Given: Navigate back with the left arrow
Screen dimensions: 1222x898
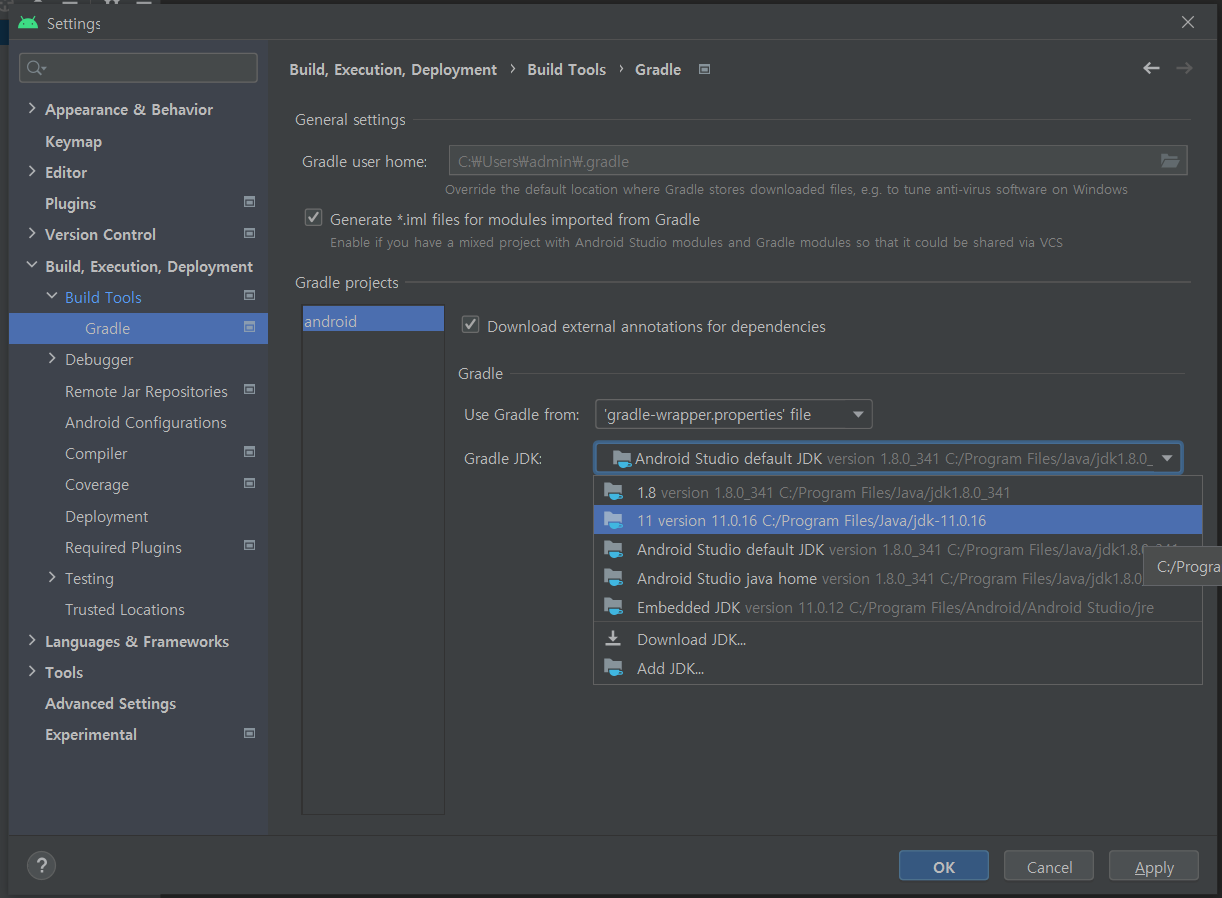Looking at the screenshot, I should click(1151, 68).
